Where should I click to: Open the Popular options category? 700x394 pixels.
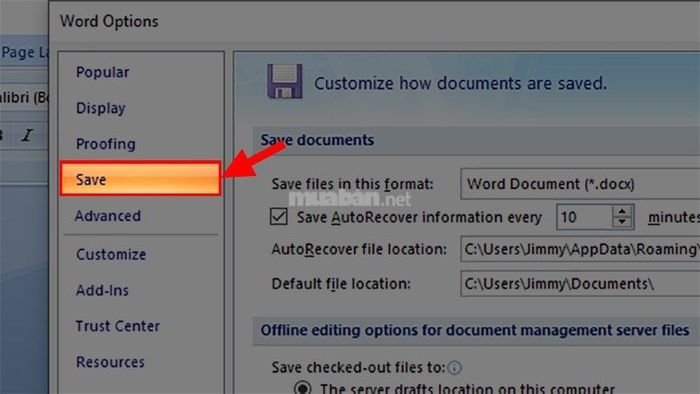(x=102, y=72)
